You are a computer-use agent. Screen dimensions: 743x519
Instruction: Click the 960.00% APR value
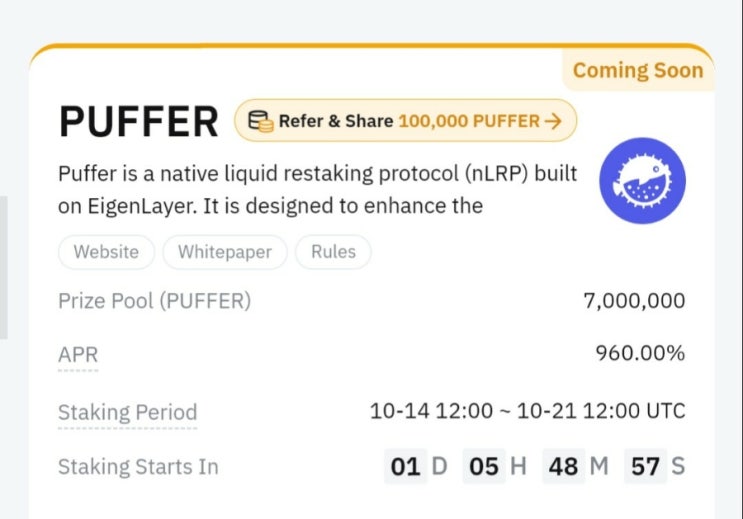641,354
